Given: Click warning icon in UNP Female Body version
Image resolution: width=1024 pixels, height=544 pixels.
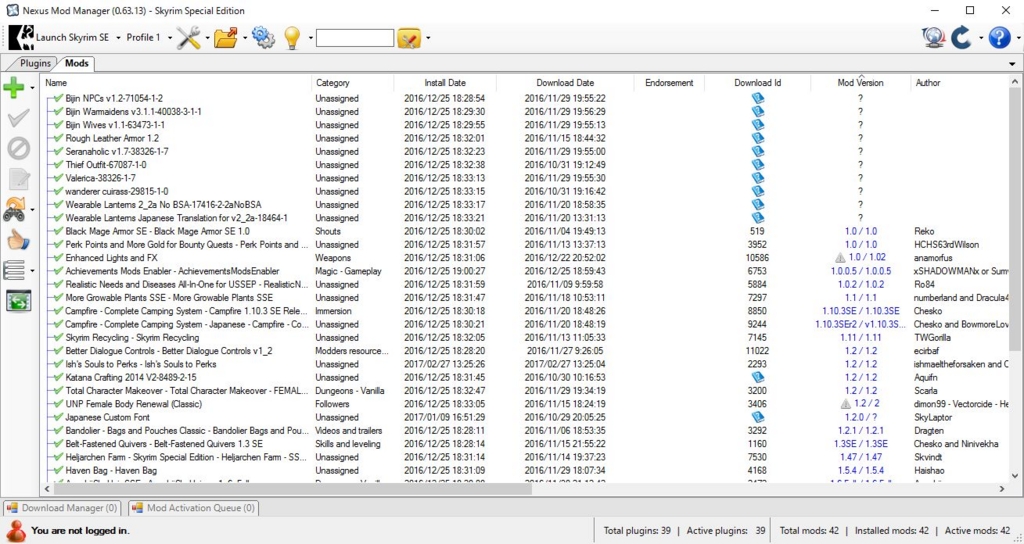Looking at the screenshot, I should tap(846, 404).
